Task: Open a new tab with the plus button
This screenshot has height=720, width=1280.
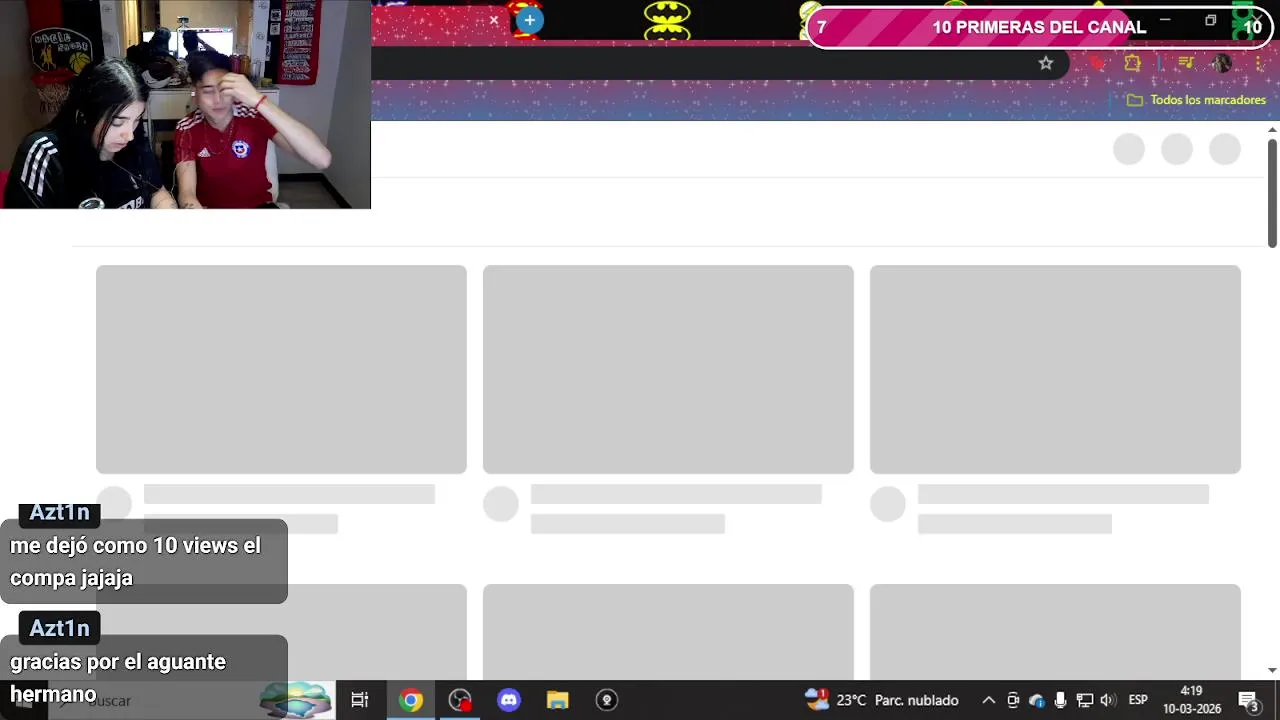Action: pos(529,20)
